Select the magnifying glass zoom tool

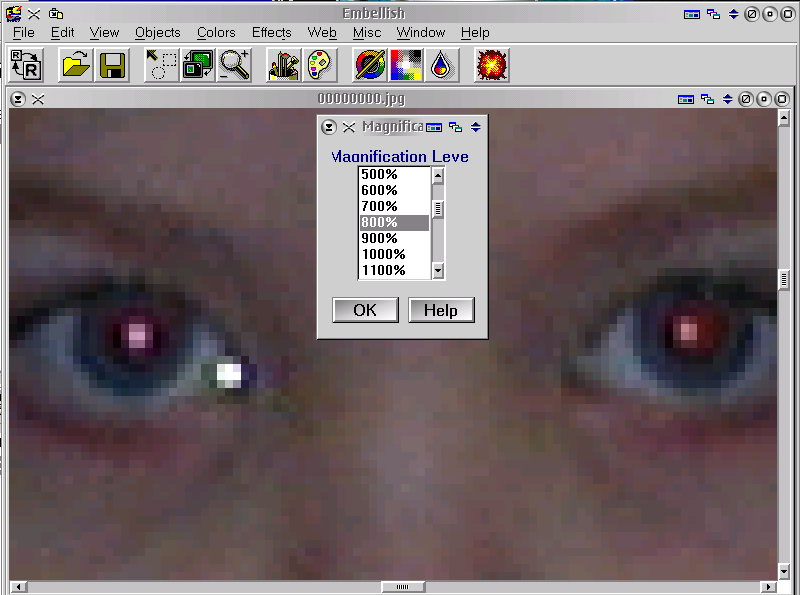click(x=234, y=65)
